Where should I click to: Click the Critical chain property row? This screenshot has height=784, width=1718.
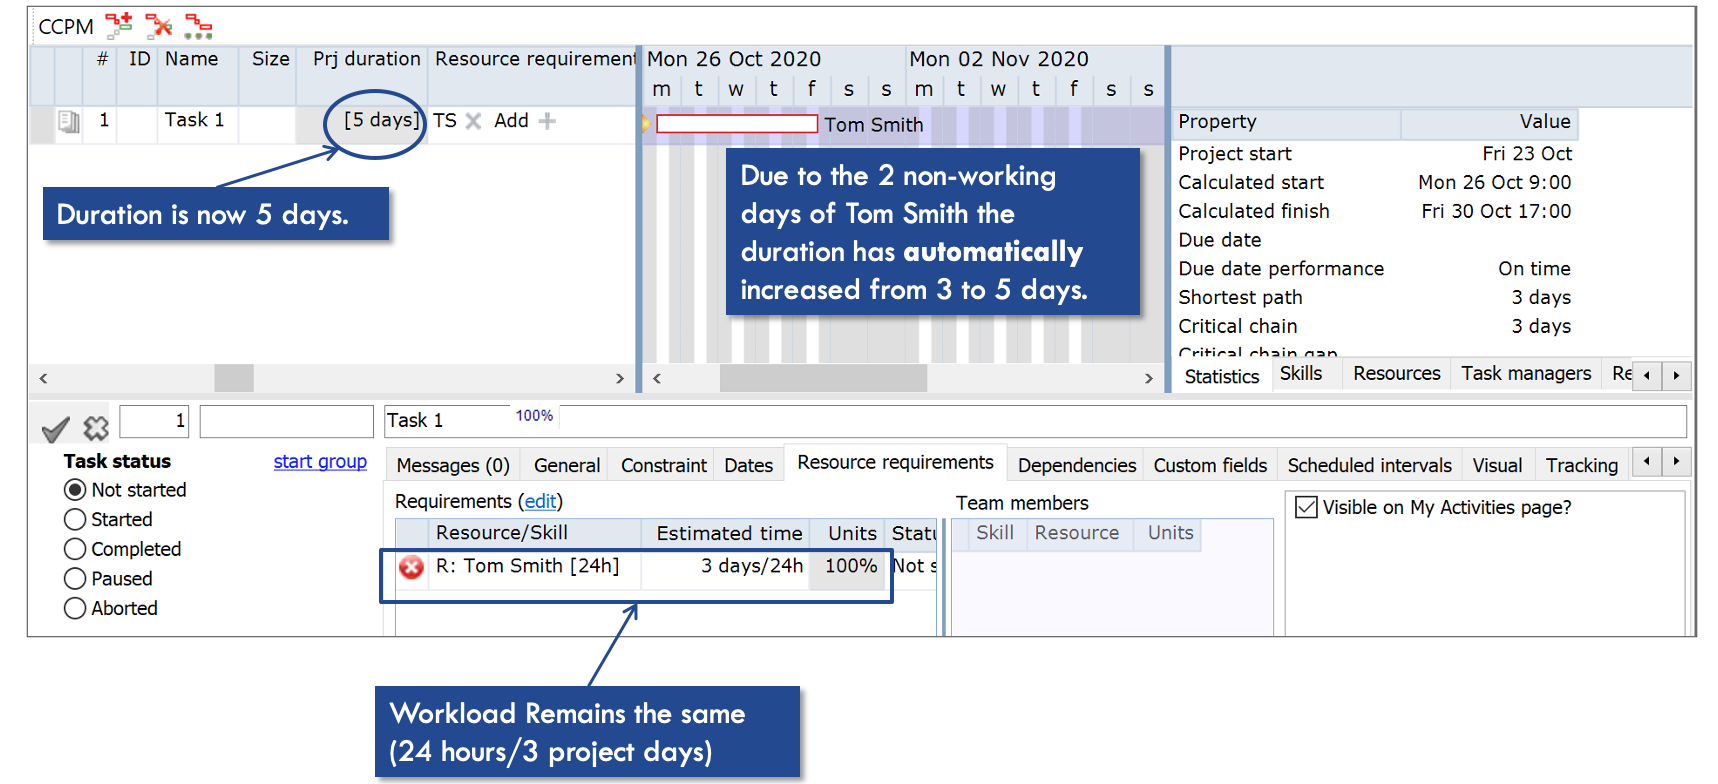coord(1375,326)
